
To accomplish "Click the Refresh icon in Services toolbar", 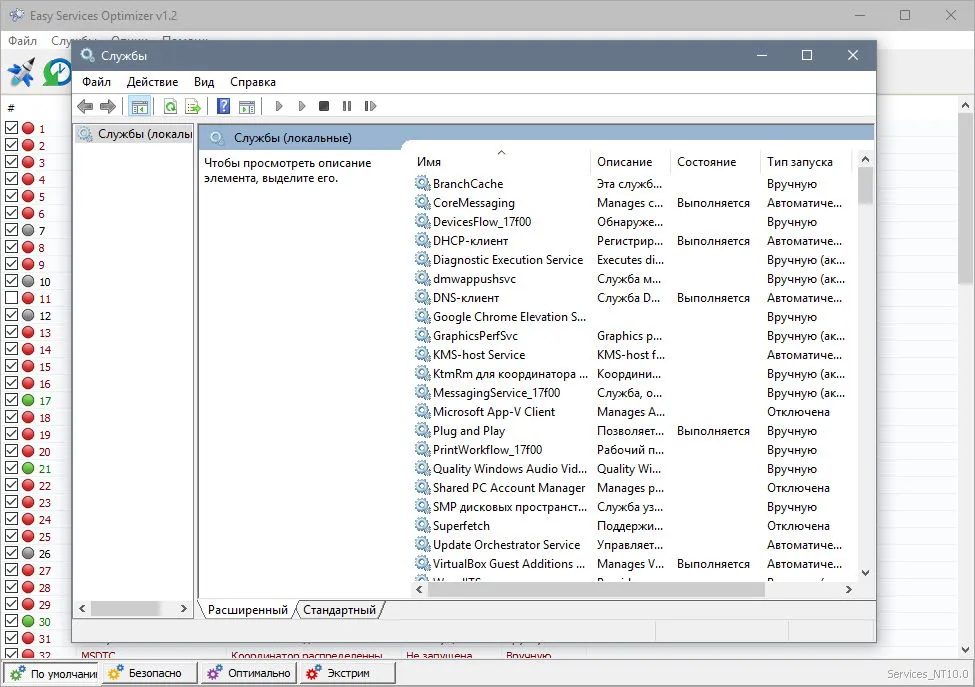I will [x=170, y=106].
